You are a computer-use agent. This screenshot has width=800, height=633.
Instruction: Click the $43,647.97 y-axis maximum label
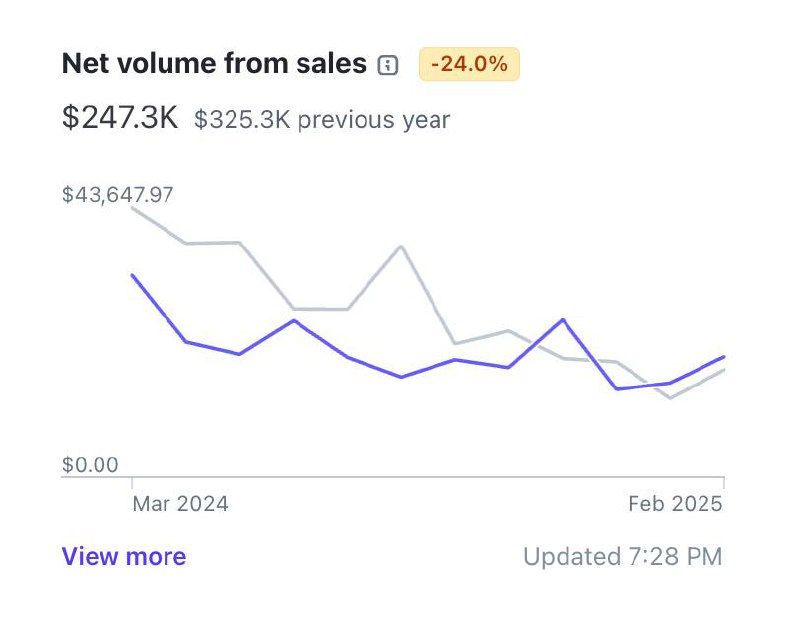pyautogui.click(x=118, y=194)
